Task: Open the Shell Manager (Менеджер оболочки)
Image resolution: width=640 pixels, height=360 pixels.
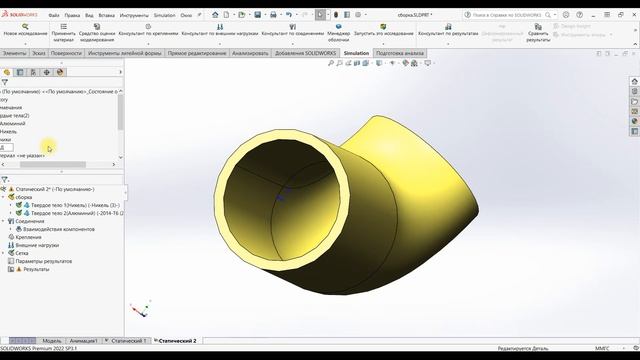Action: [338, 33]
